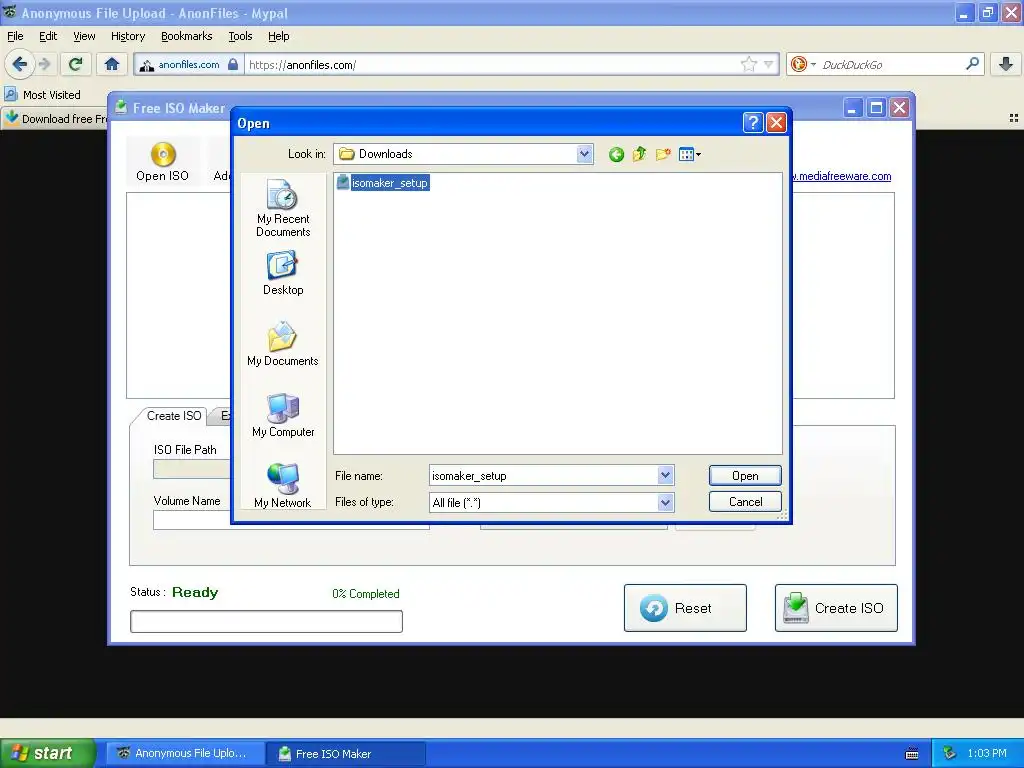Click the Windows start button

click(x=48, y=753)
